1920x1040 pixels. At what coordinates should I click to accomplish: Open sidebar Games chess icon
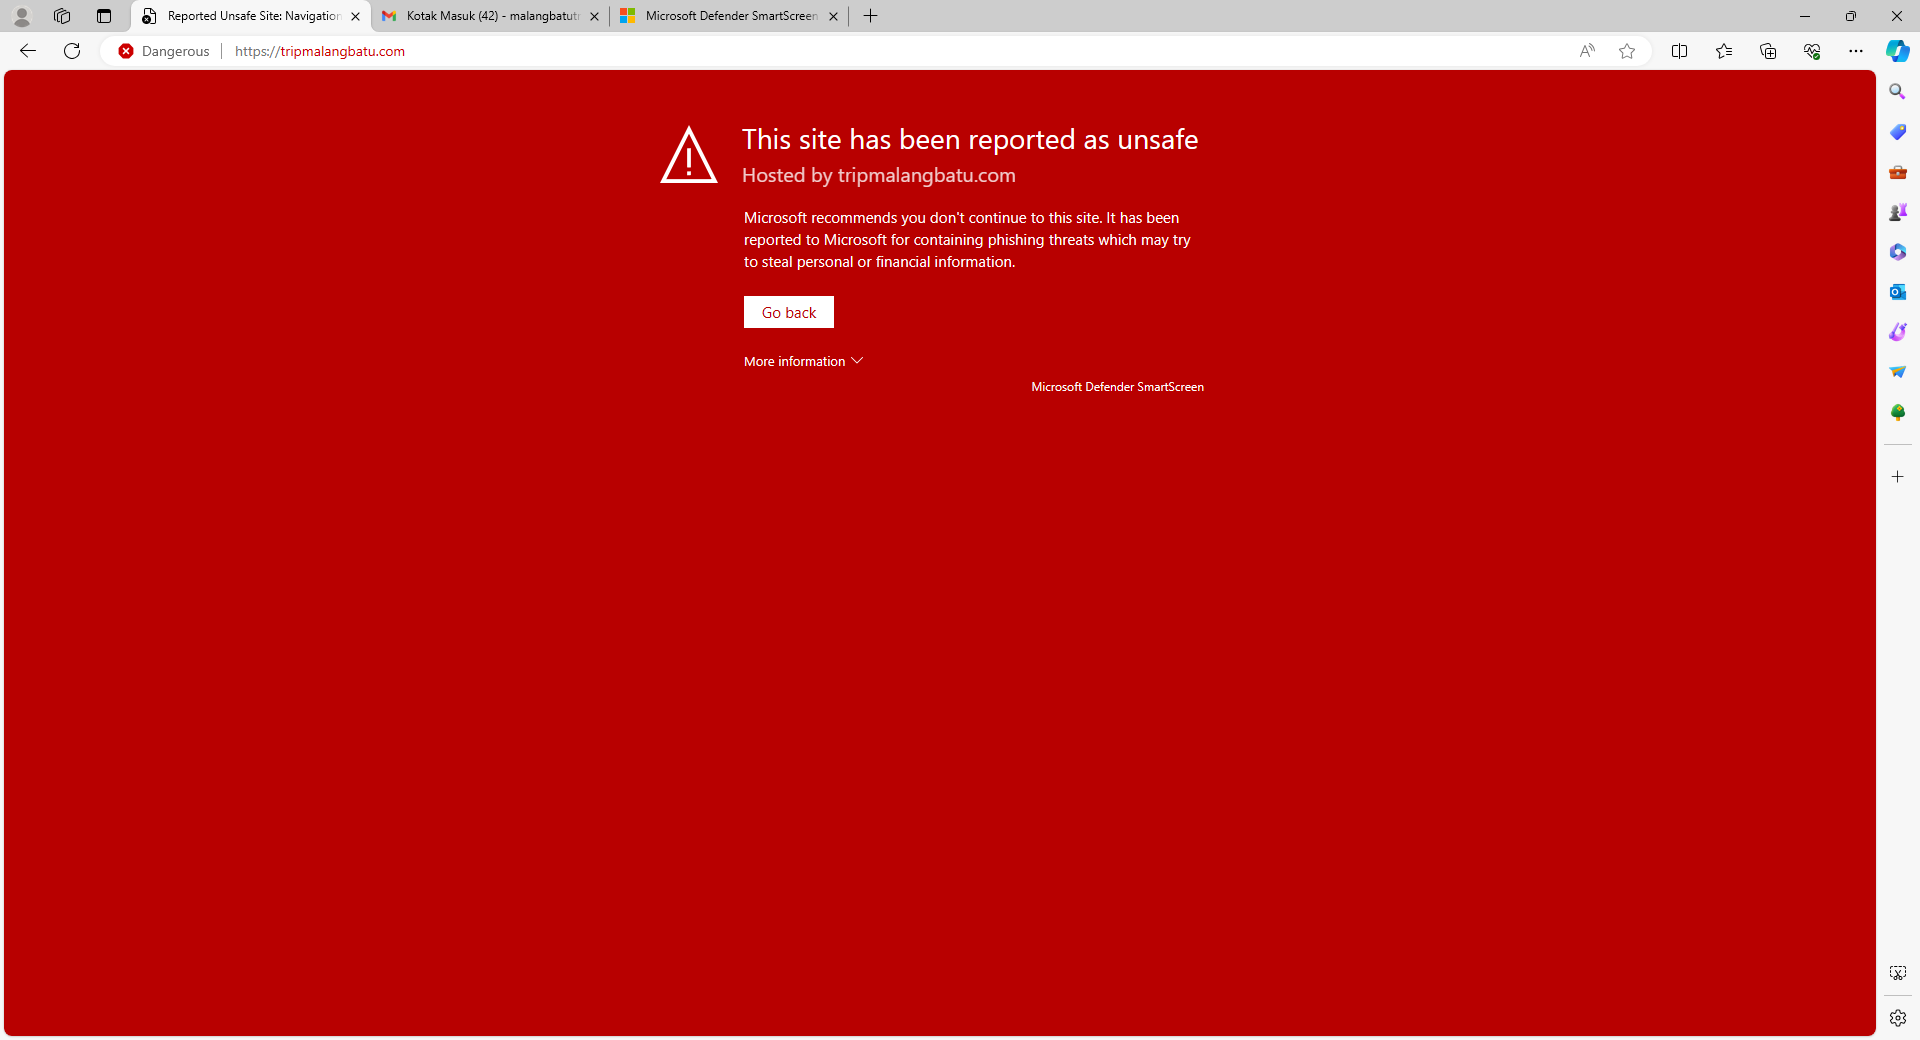pyautogui.click(x=1897, y=212)
